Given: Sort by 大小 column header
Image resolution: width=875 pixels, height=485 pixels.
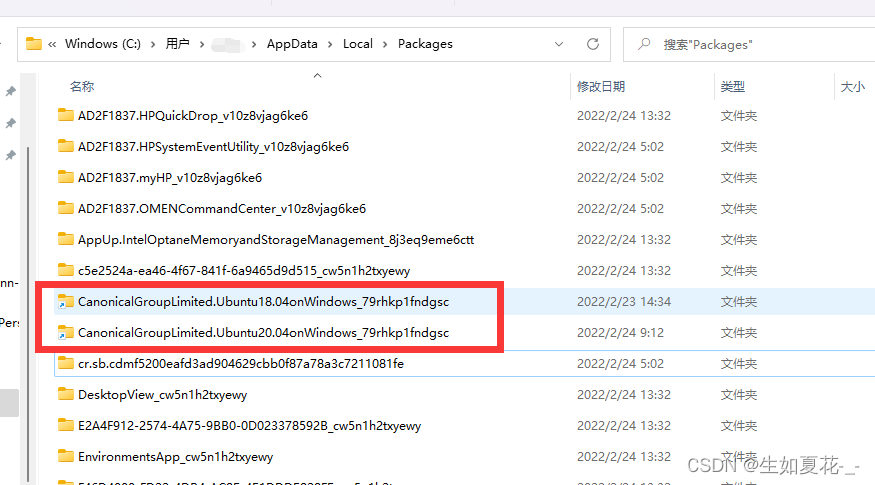Looking at the screenshot, I should point(853,87).
